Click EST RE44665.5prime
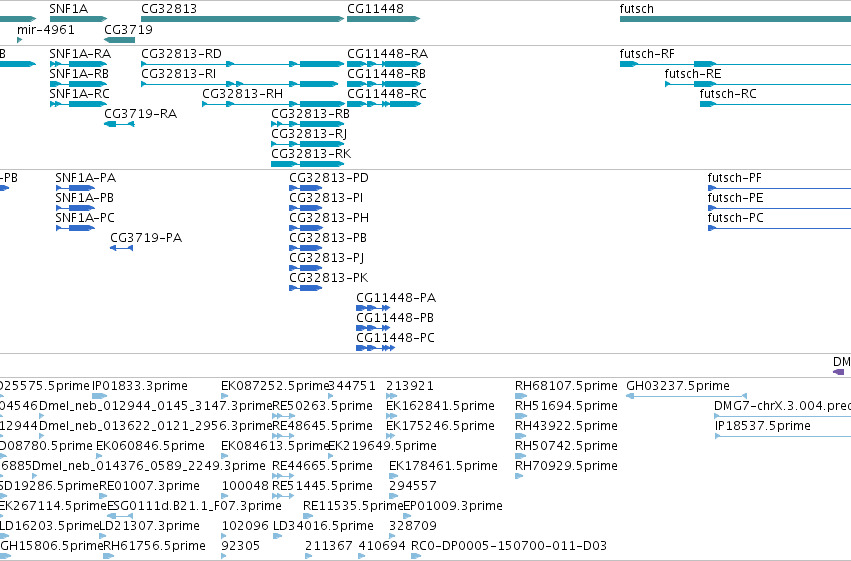851x561 pixels. point(283,476)
